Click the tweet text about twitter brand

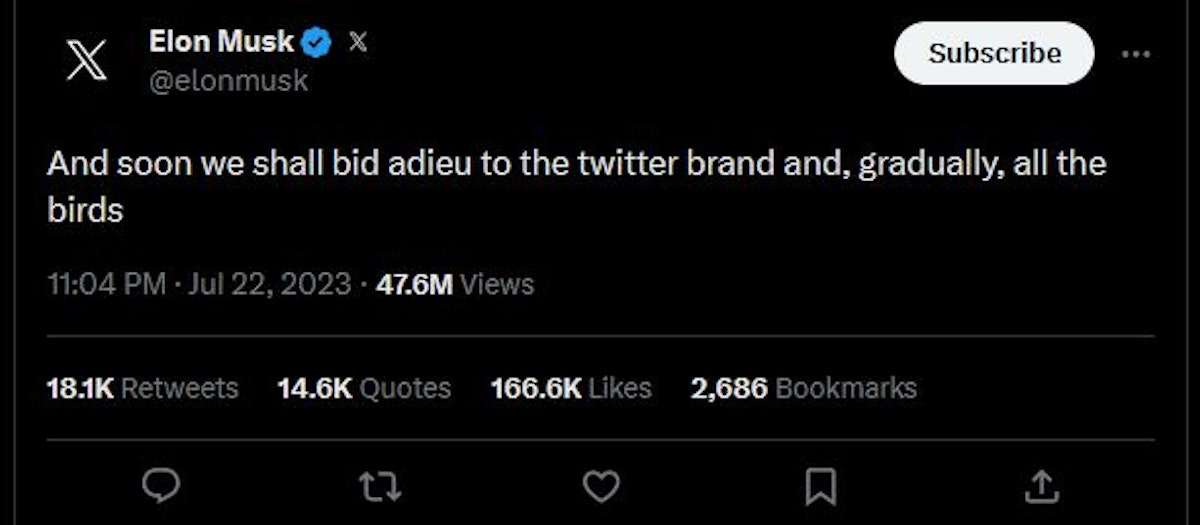point(576,164)
